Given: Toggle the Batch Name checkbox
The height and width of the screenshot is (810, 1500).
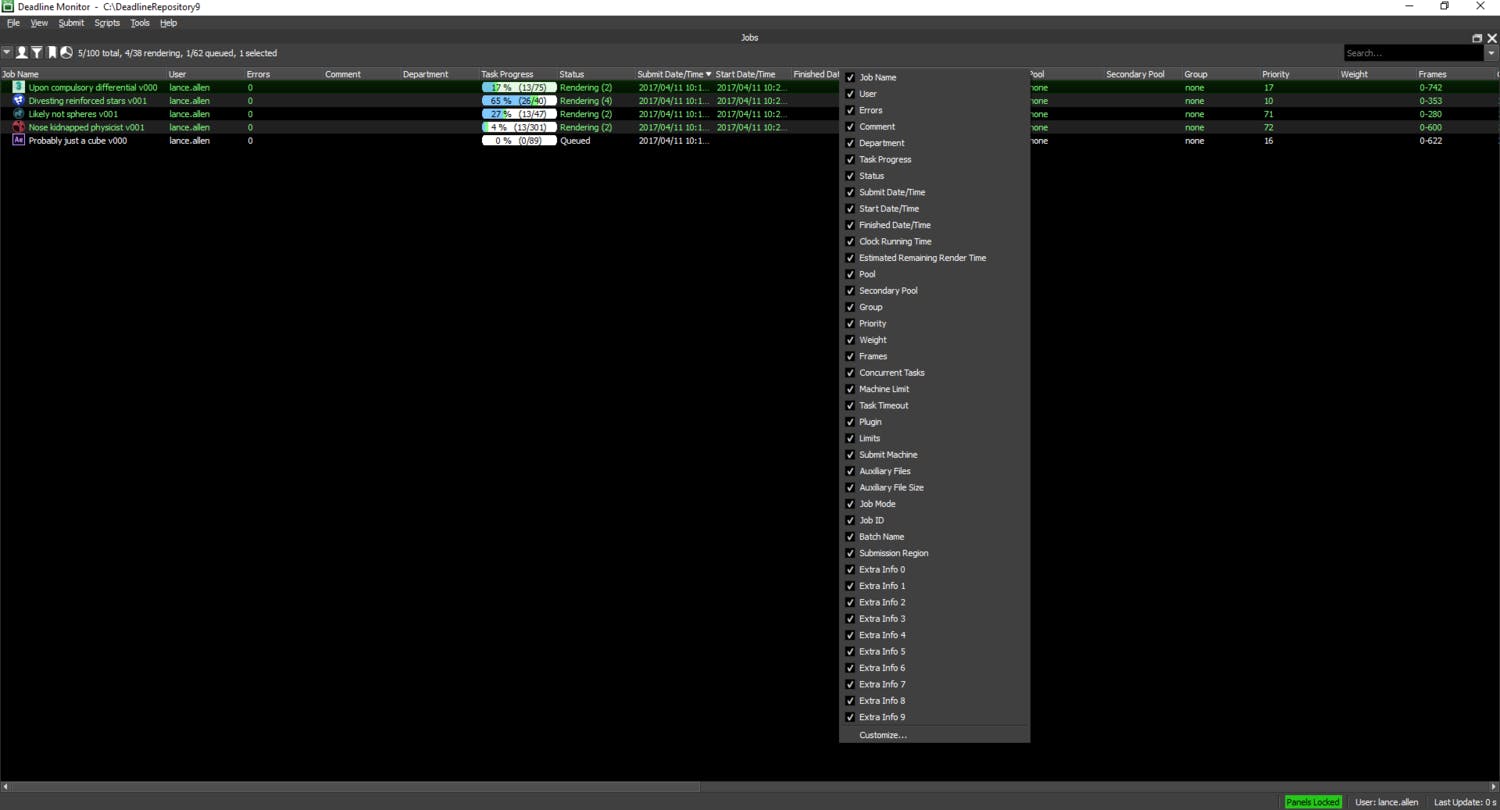Looking at the screenshot, I should click(850, 537).
